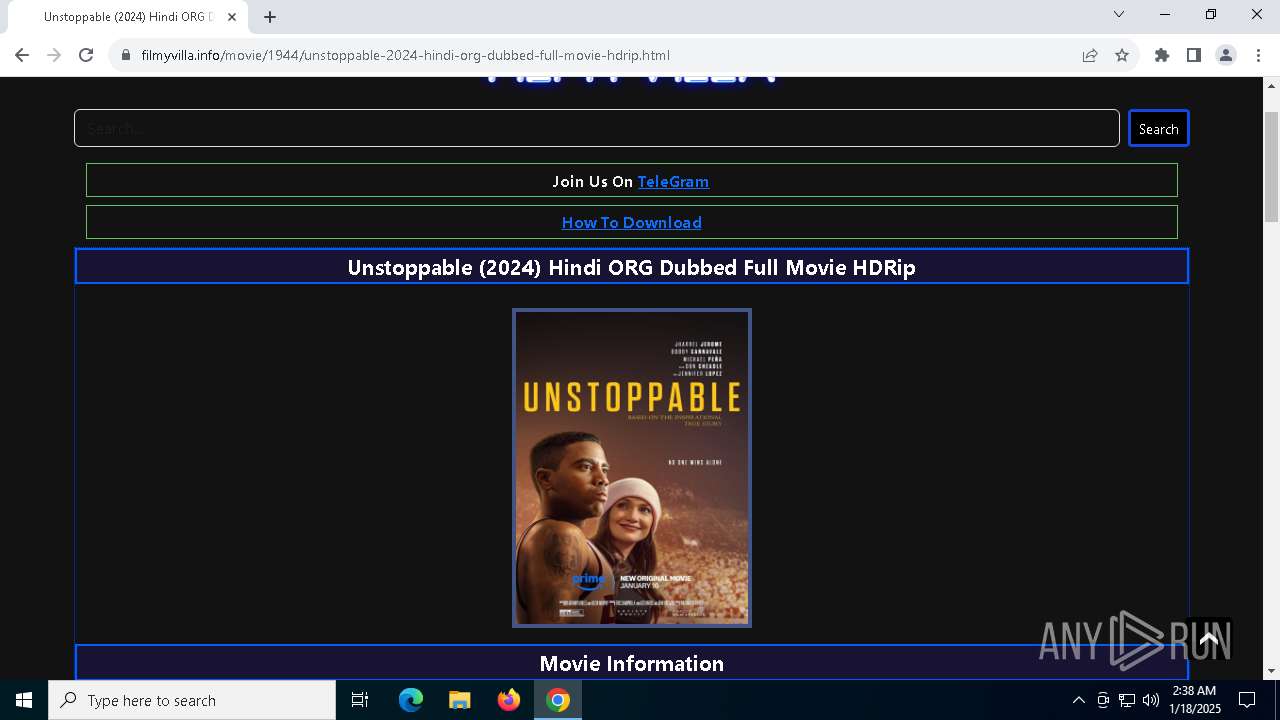Open the Extensions puzzle icon

point(1162,55)
